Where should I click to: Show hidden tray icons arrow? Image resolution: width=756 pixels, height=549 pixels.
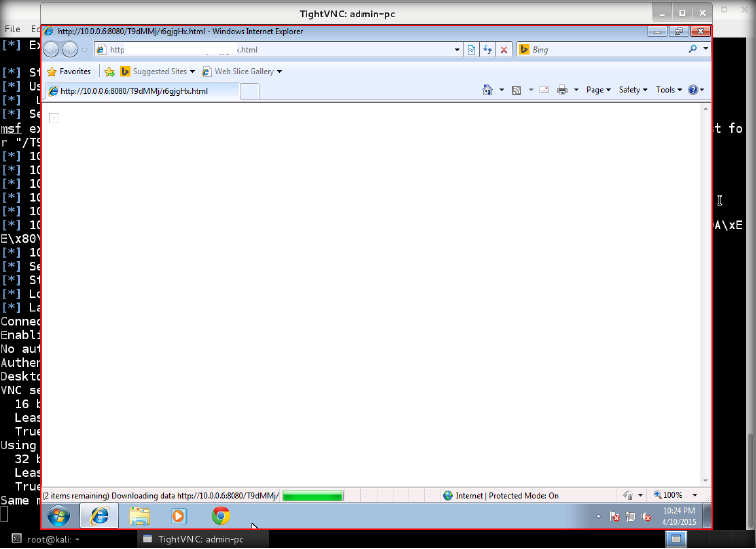[x=598, y=517]
